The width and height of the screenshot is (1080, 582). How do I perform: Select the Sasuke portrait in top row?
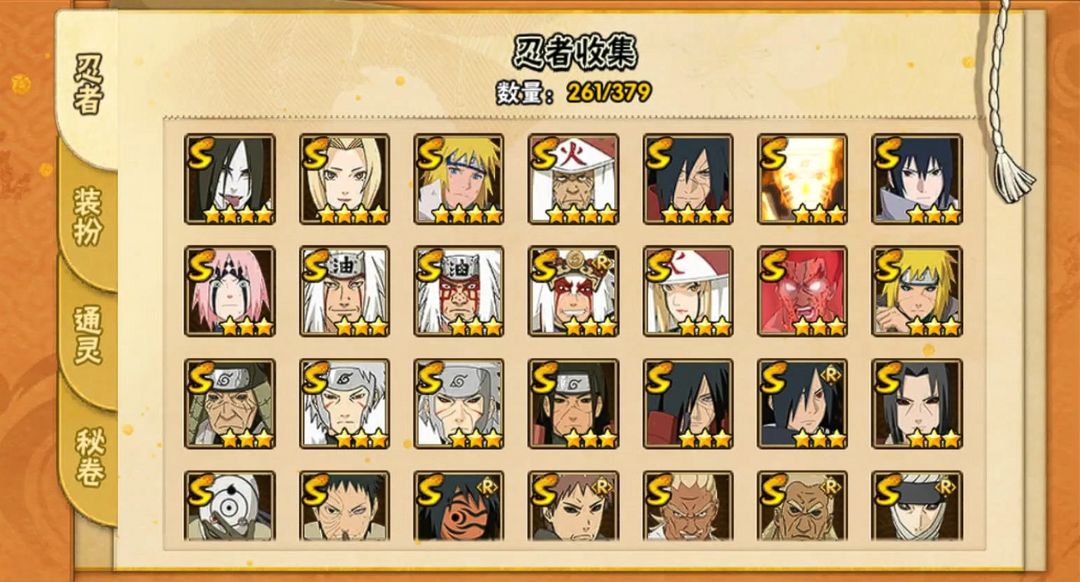[x=917, y=179]
